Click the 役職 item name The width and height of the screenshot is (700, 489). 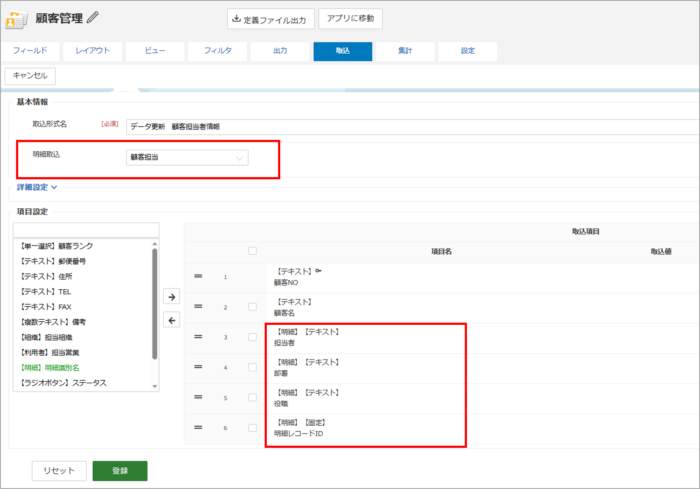coord(281,404)
